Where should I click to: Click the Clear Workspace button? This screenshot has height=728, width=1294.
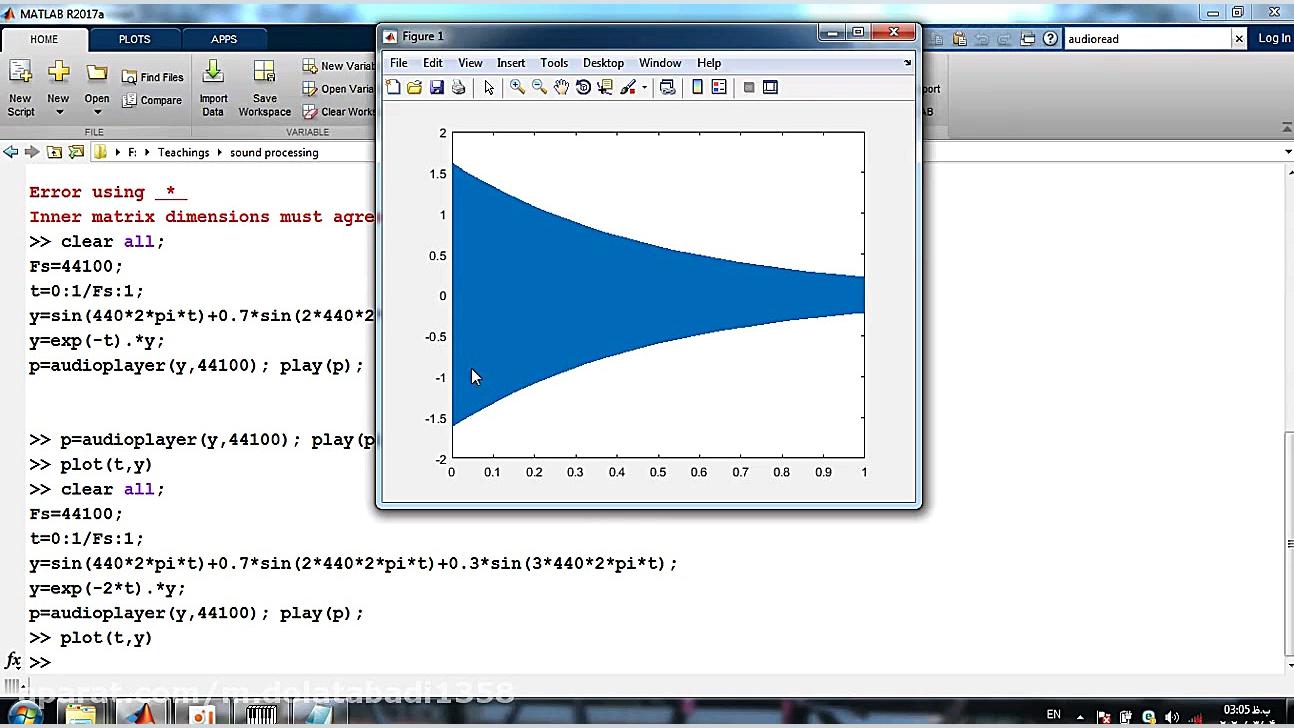pos(339,112)
